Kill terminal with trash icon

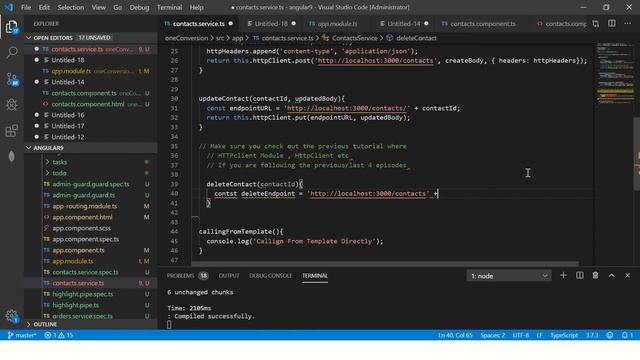(596, 276)
